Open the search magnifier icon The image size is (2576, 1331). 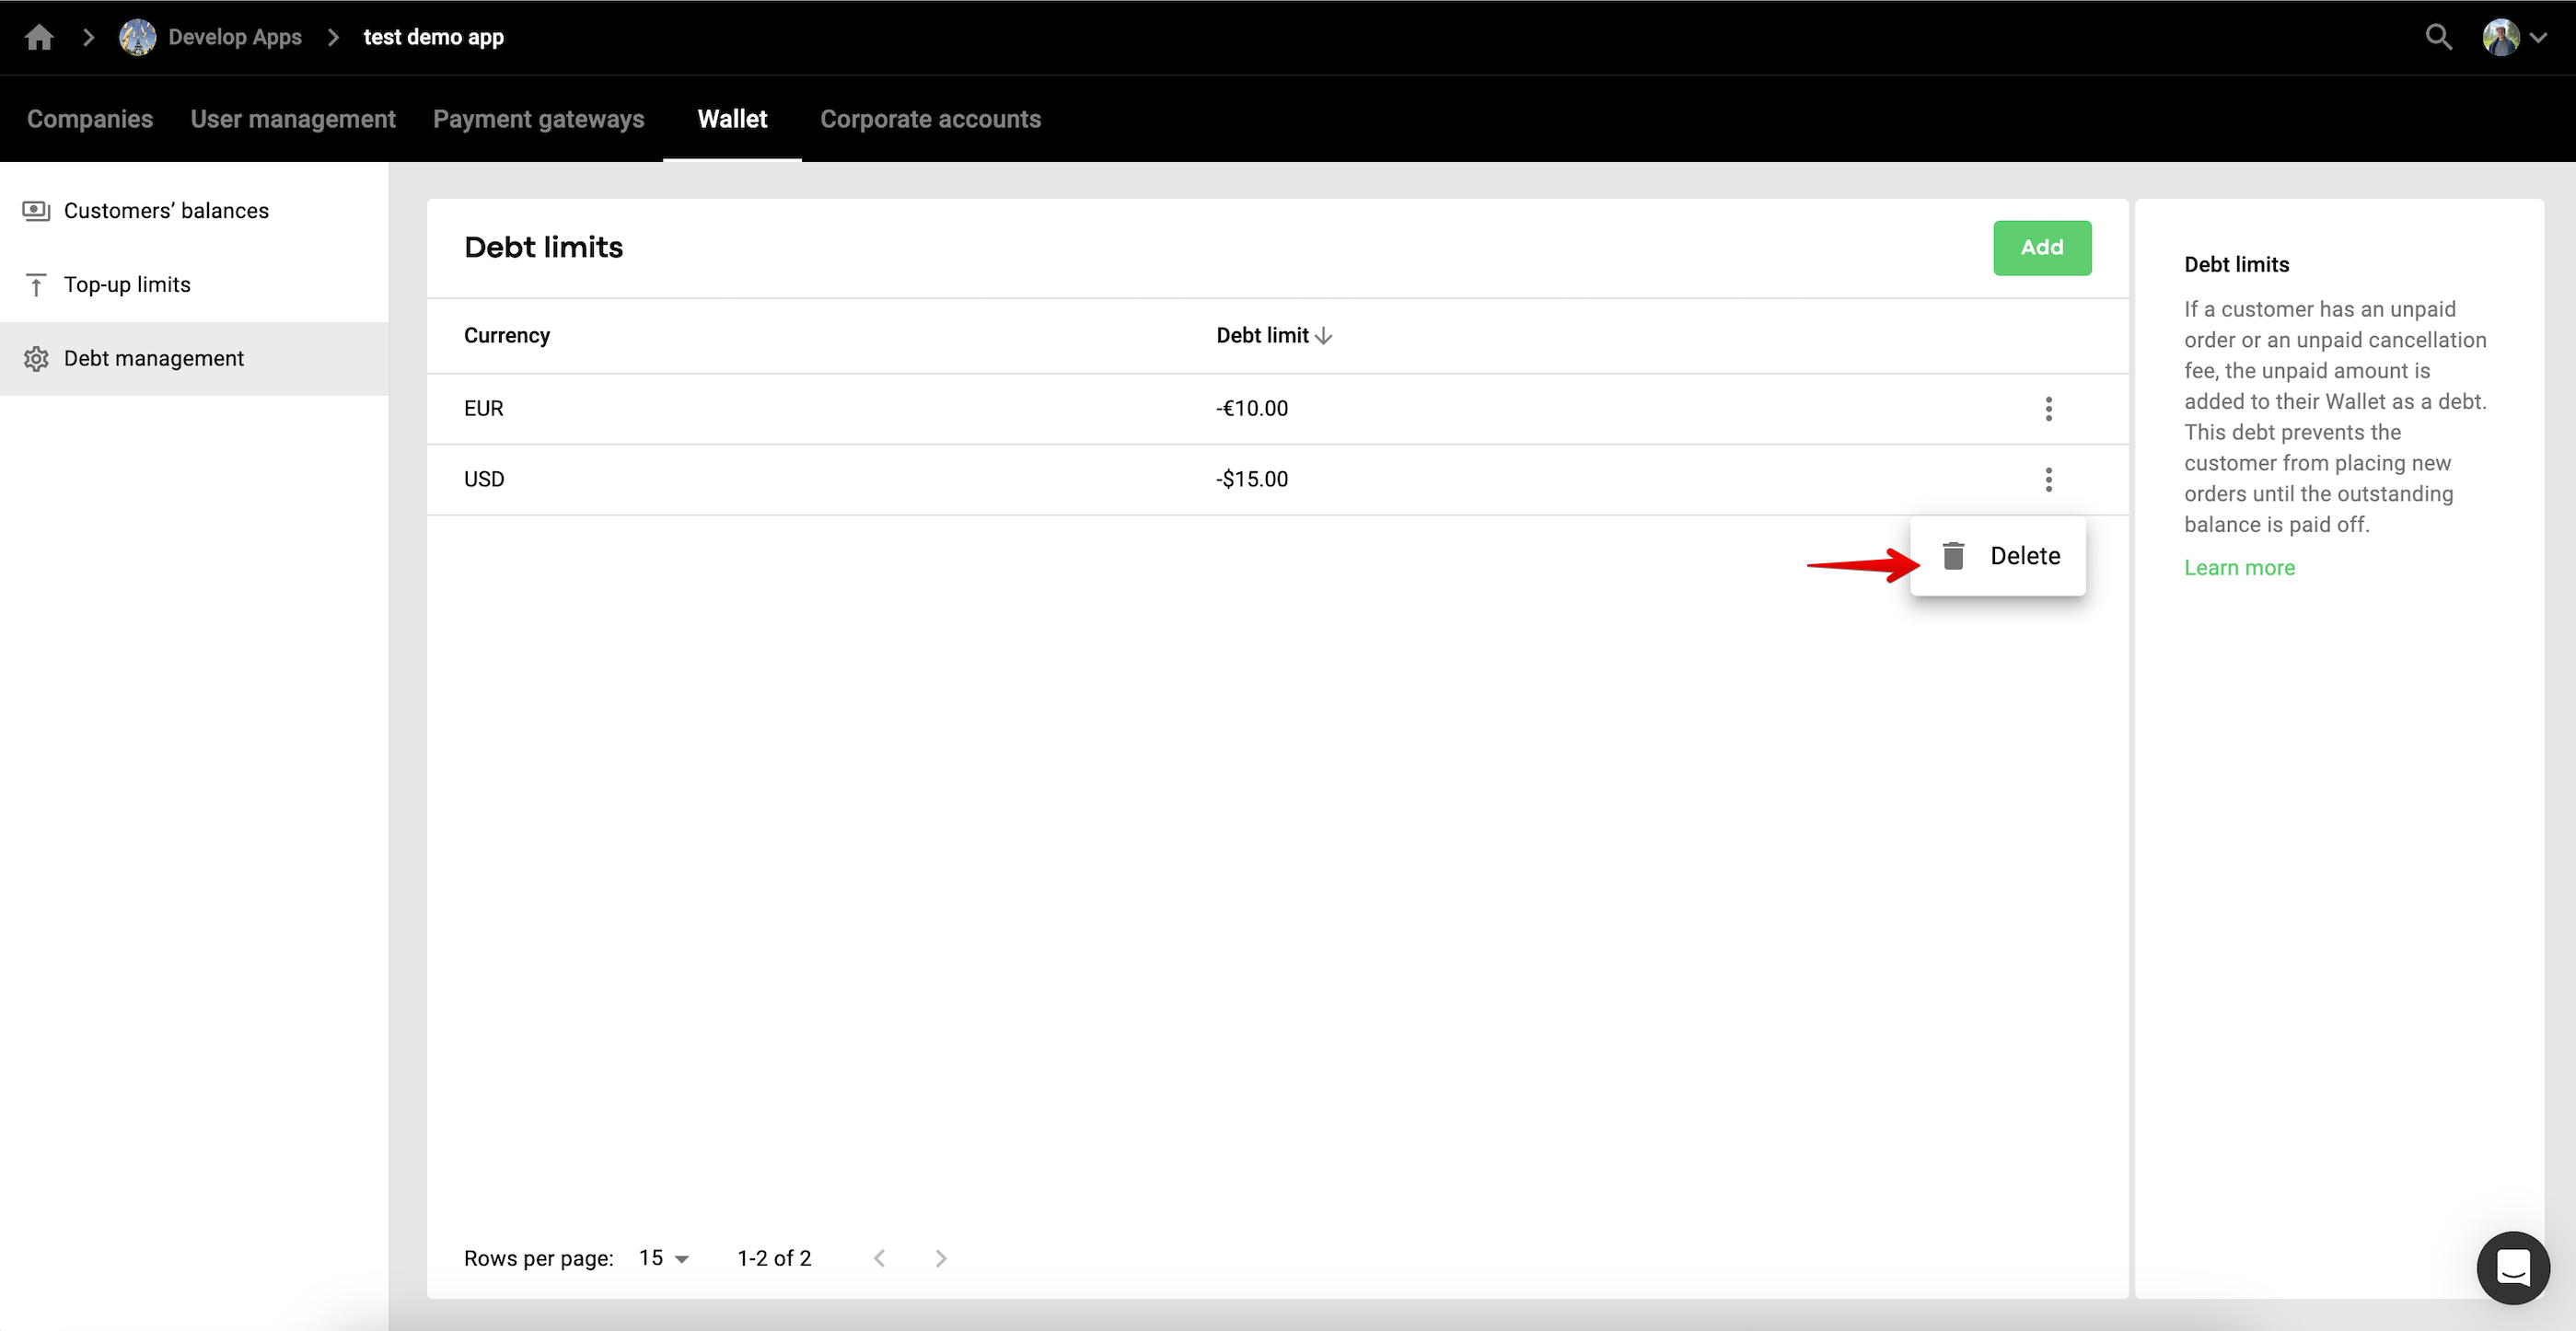pyautogui.click(x=2438, y=37)
